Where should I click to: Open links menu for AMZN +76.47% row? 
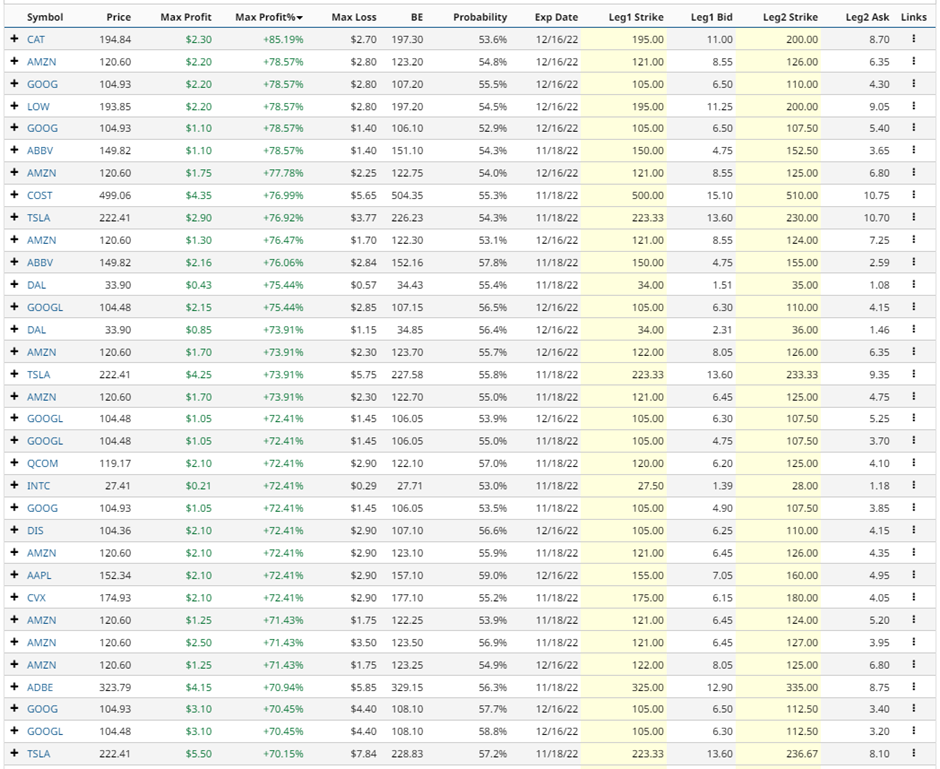(914, 240)
